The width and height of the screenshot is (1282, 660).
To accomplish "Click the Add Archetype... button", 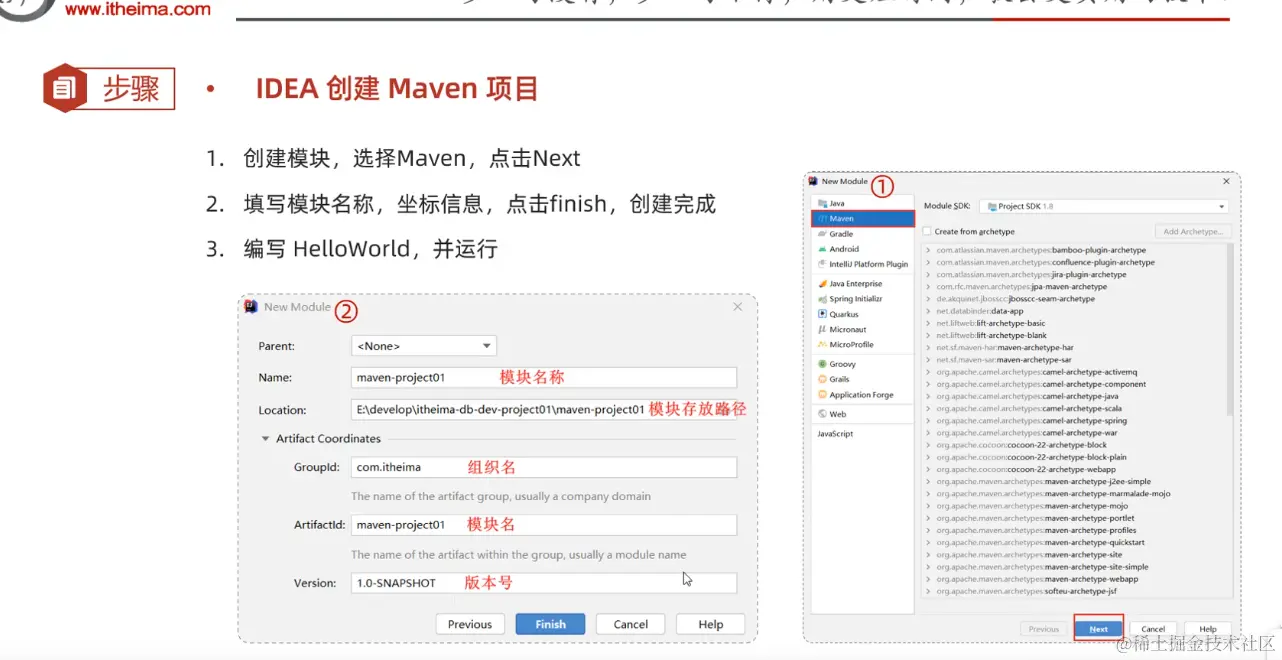I will pos(1192,232).
